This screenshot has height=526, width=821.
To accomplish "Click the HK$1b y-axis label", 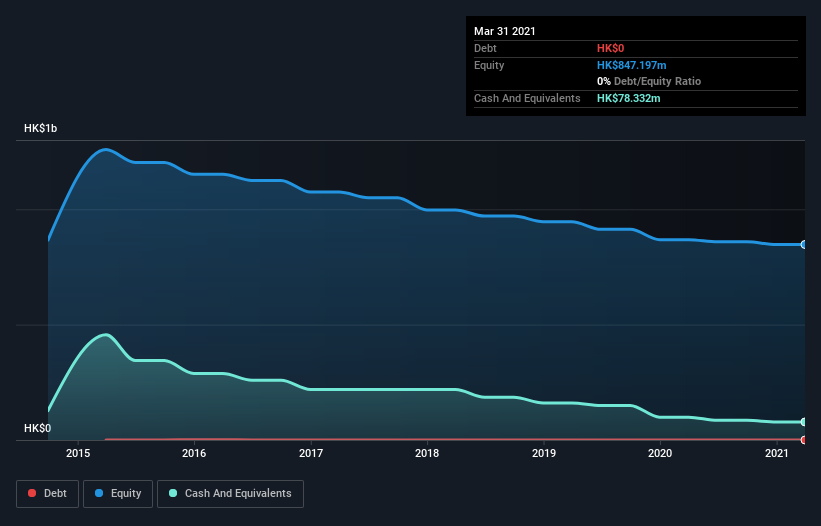I will (x=40, y=128).
